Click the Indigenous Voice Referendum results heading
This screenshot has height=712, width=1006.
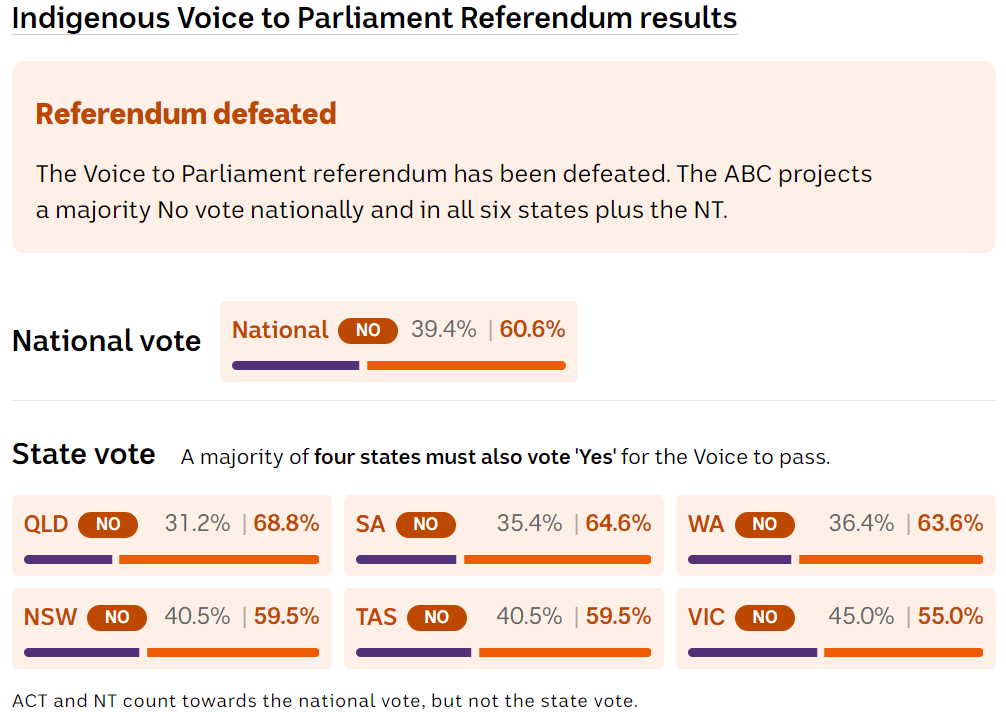click(374, 17)
